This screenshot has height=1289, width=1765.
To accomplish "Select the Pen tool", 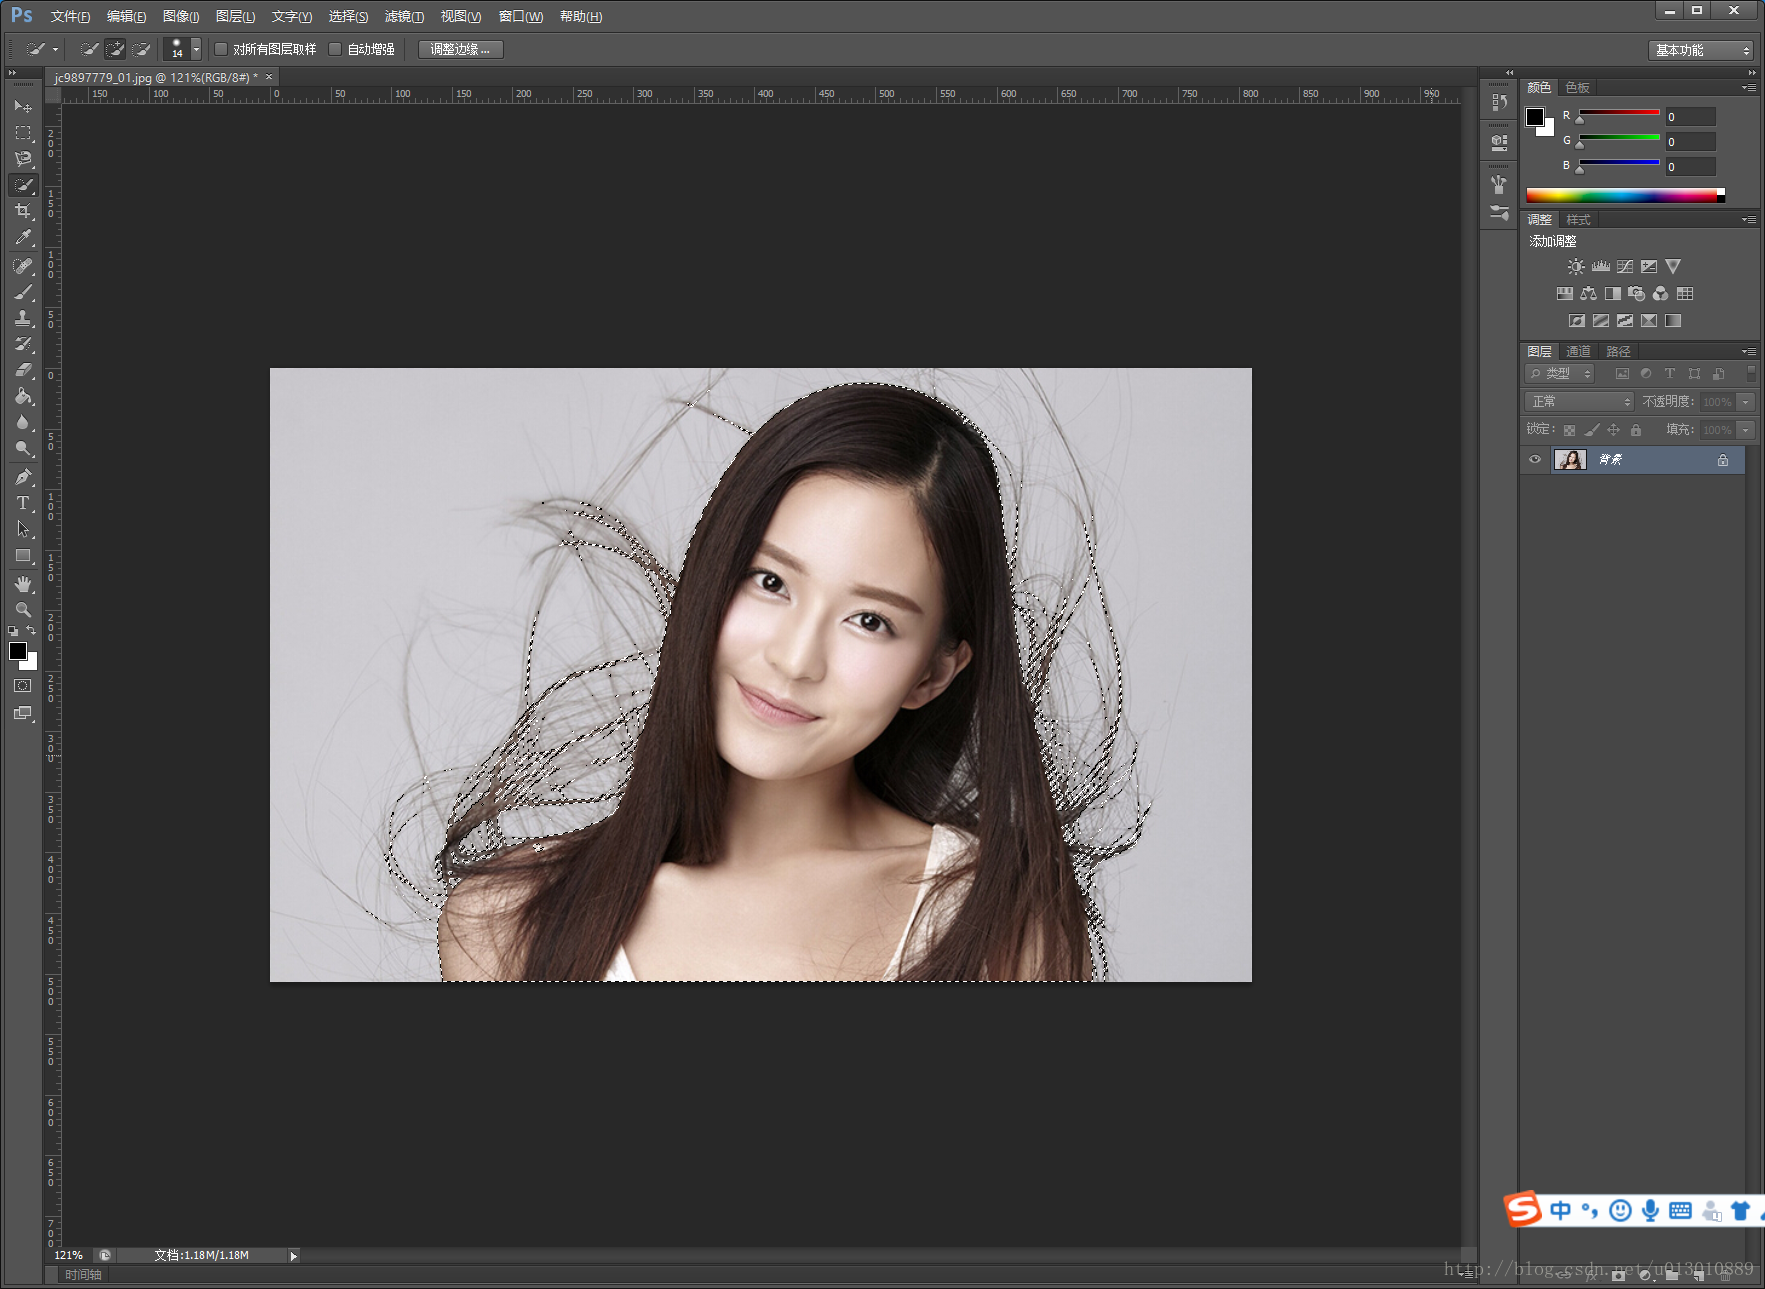I will (23, 477).
